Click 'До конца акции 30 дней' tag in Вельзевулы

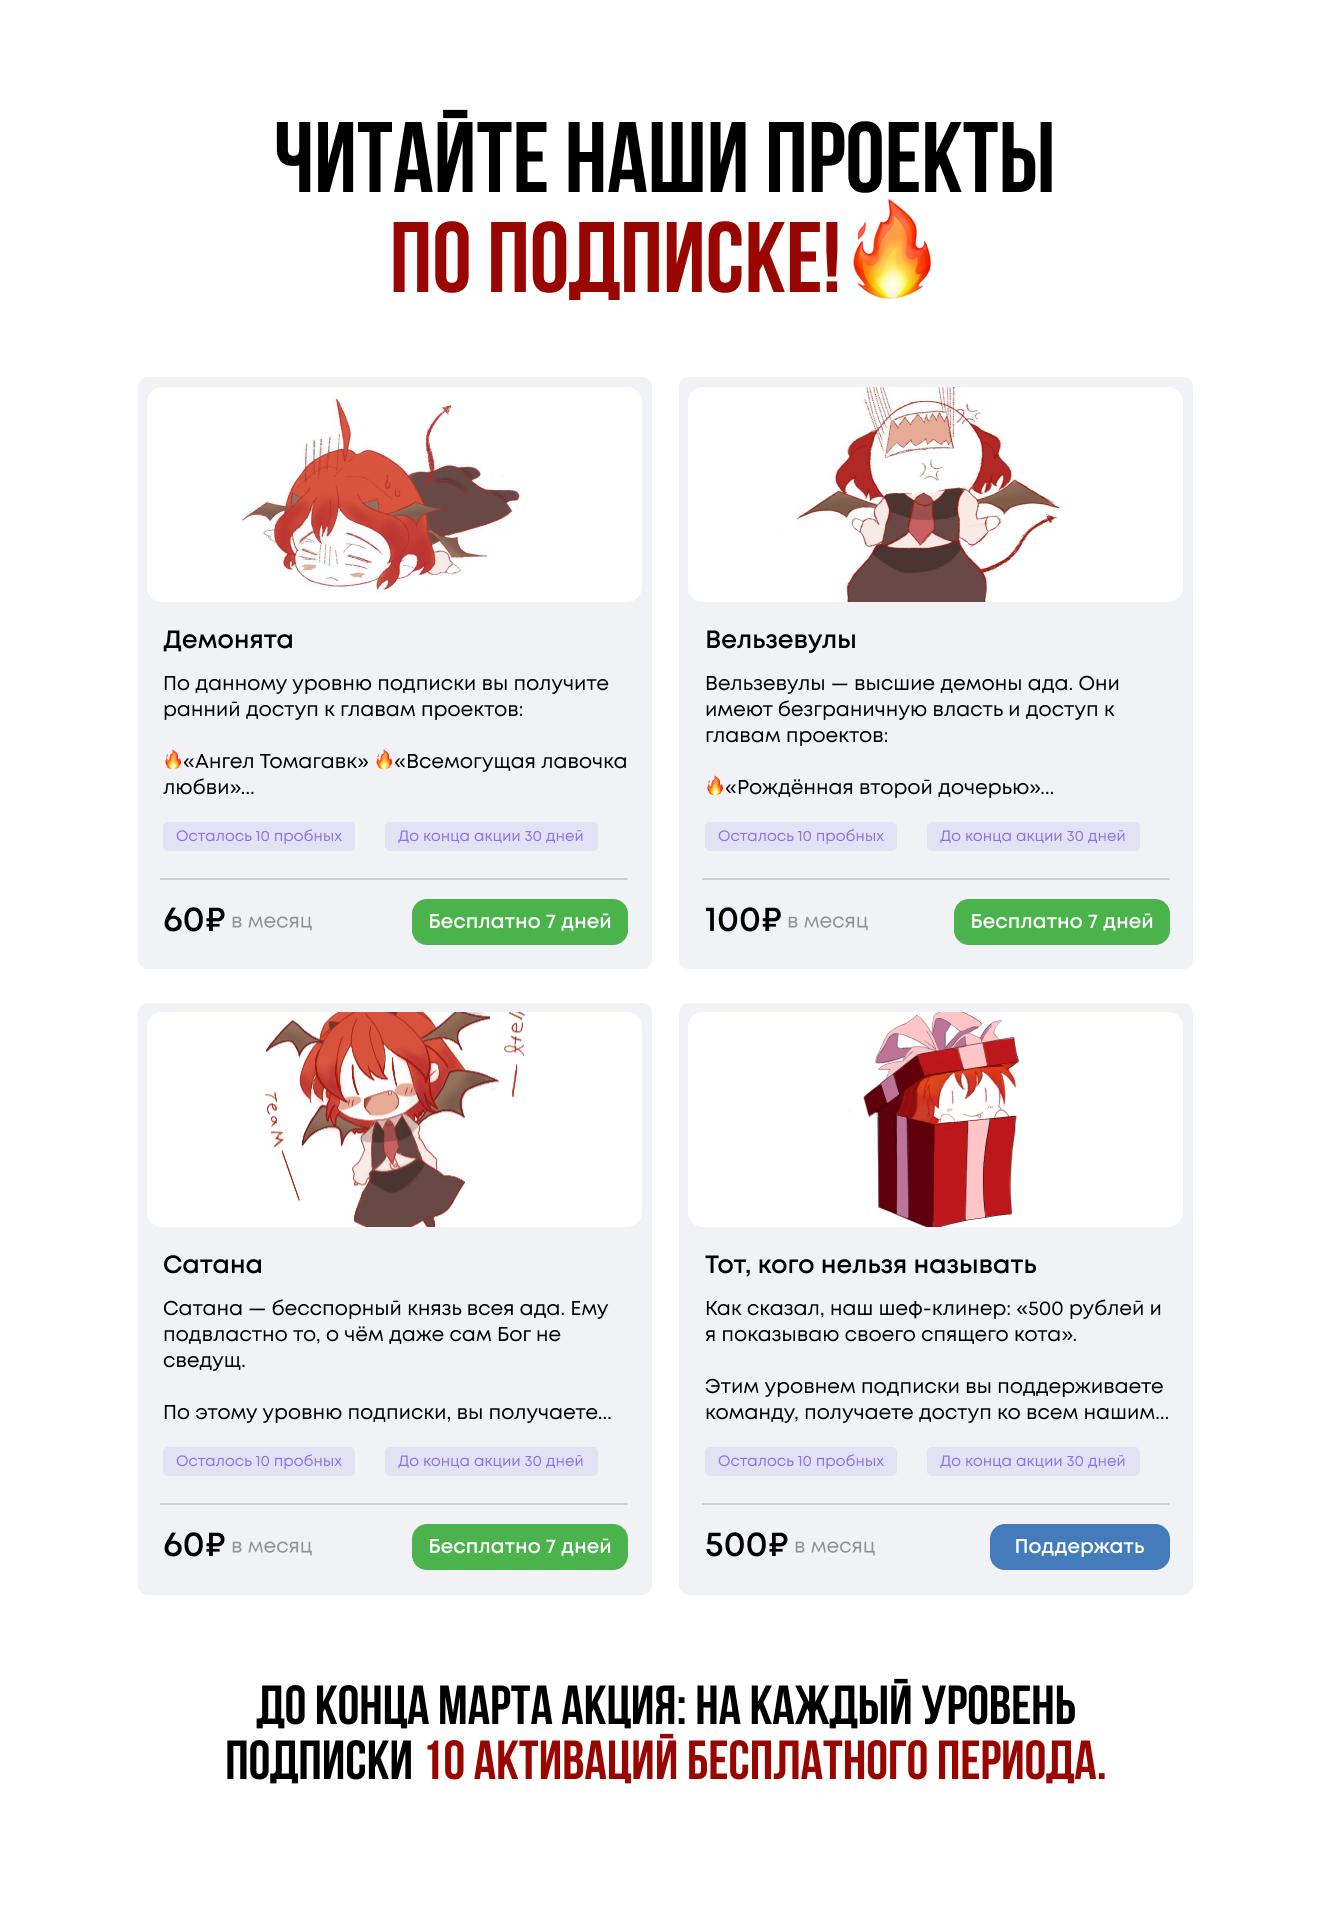[x=1033, y=836]
